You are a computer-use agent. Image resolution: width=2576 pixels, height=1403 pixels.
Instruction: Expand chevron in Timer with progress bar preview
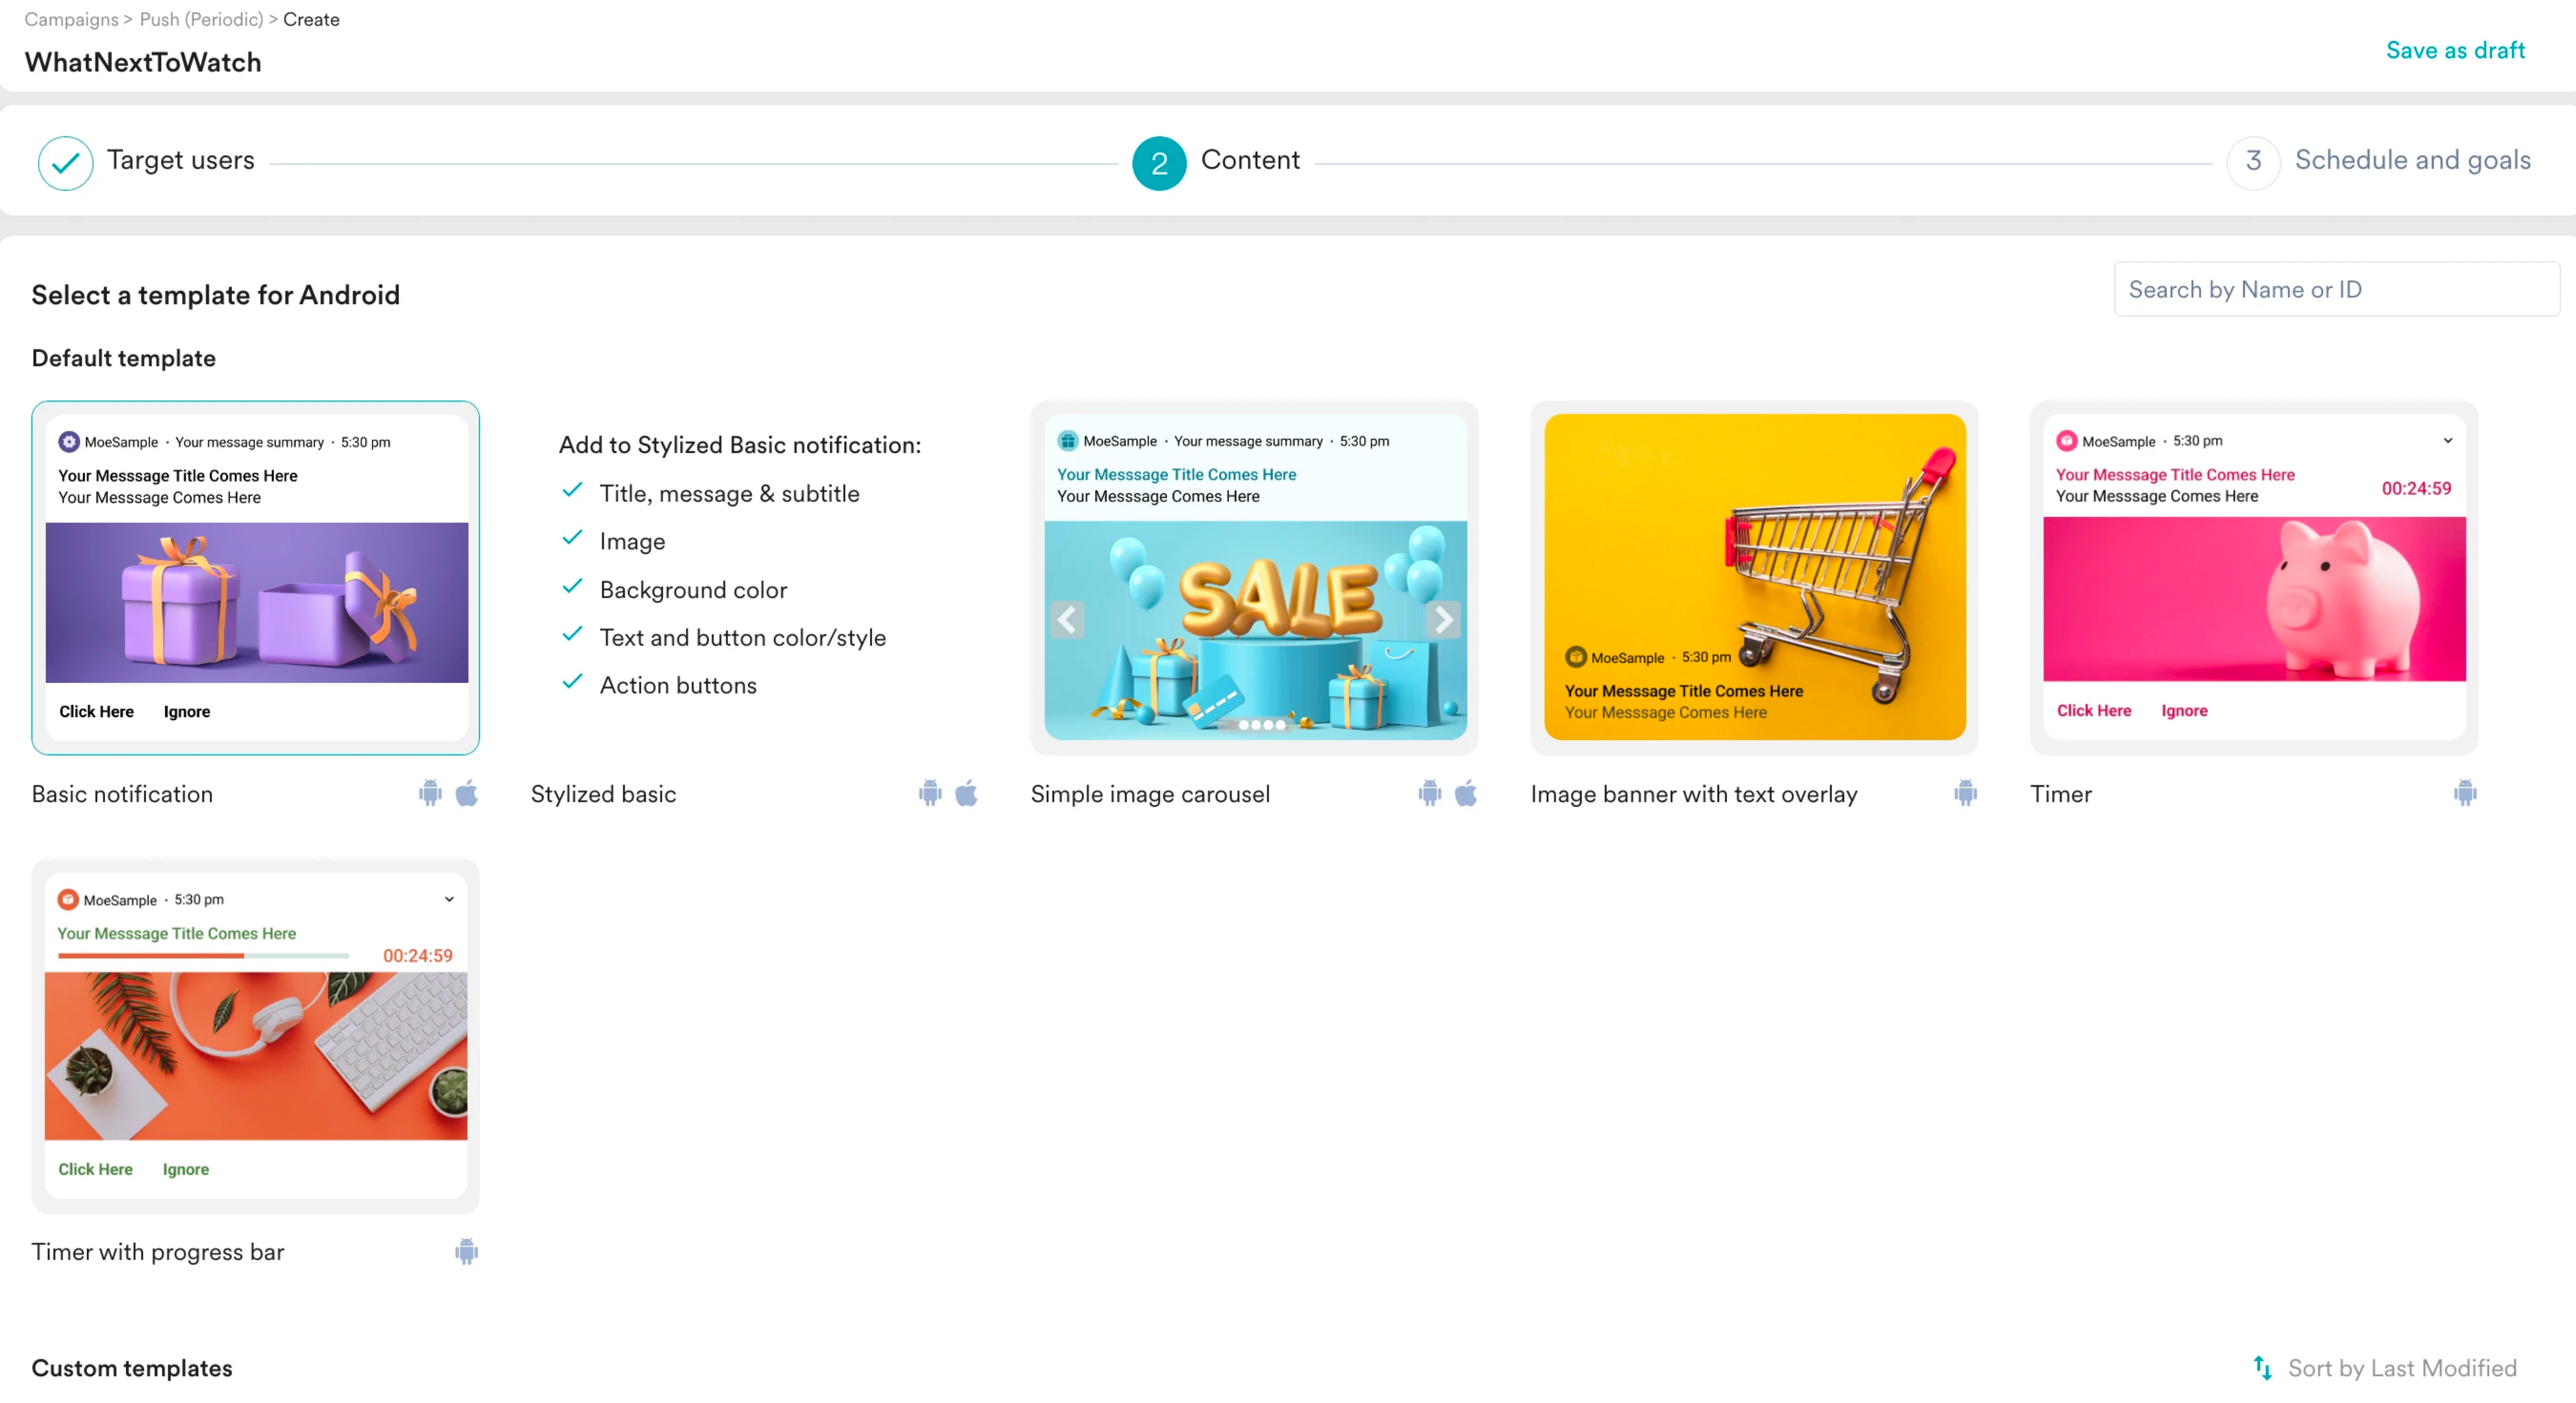coord(449,899)
